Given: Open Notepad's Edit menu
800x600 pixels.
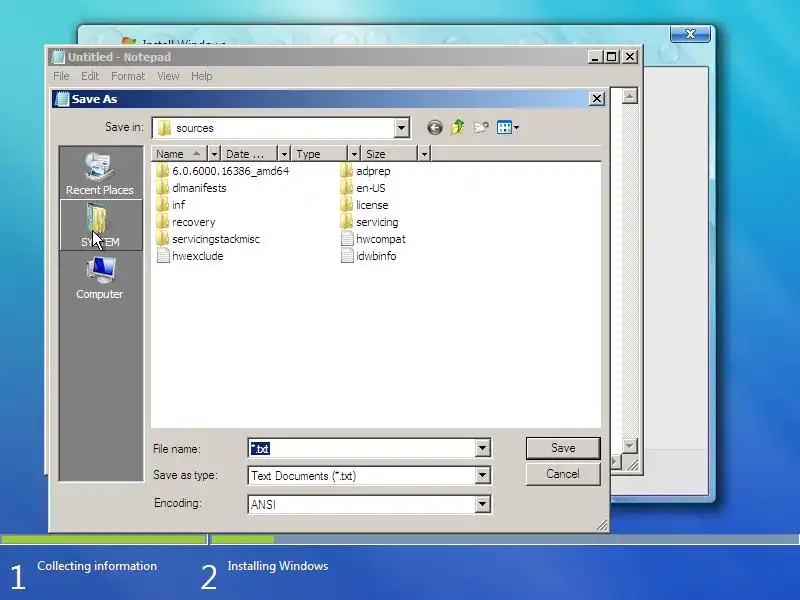Looking at the screenshot, I should tap(90, 76).
